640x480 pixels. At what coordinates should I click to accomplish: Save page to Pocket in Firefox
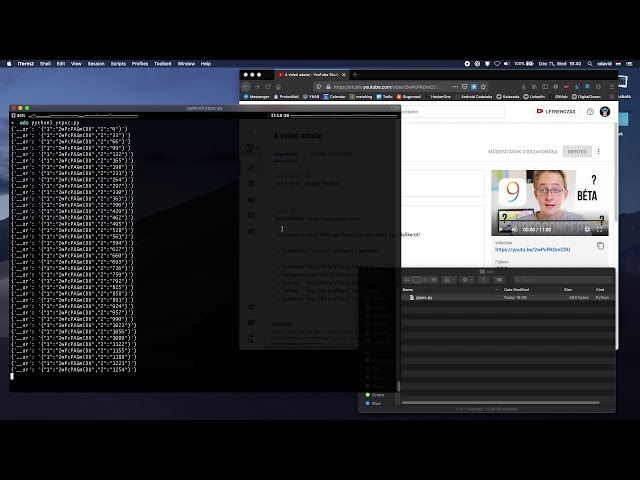pyautogui.click(x=464, y=87)
